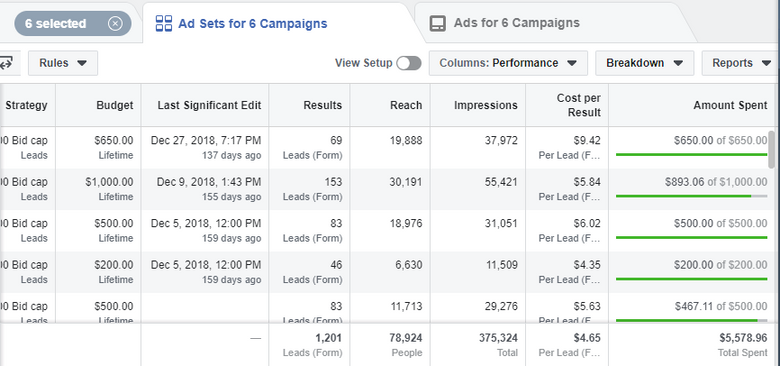
Task: Click the vertical scrollbar in the table
Action: tap(772, 149)
